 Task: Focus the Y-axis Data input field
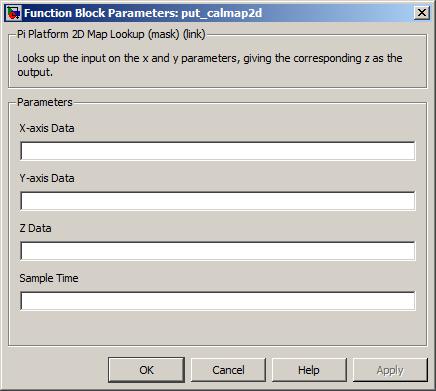[218, 201]
